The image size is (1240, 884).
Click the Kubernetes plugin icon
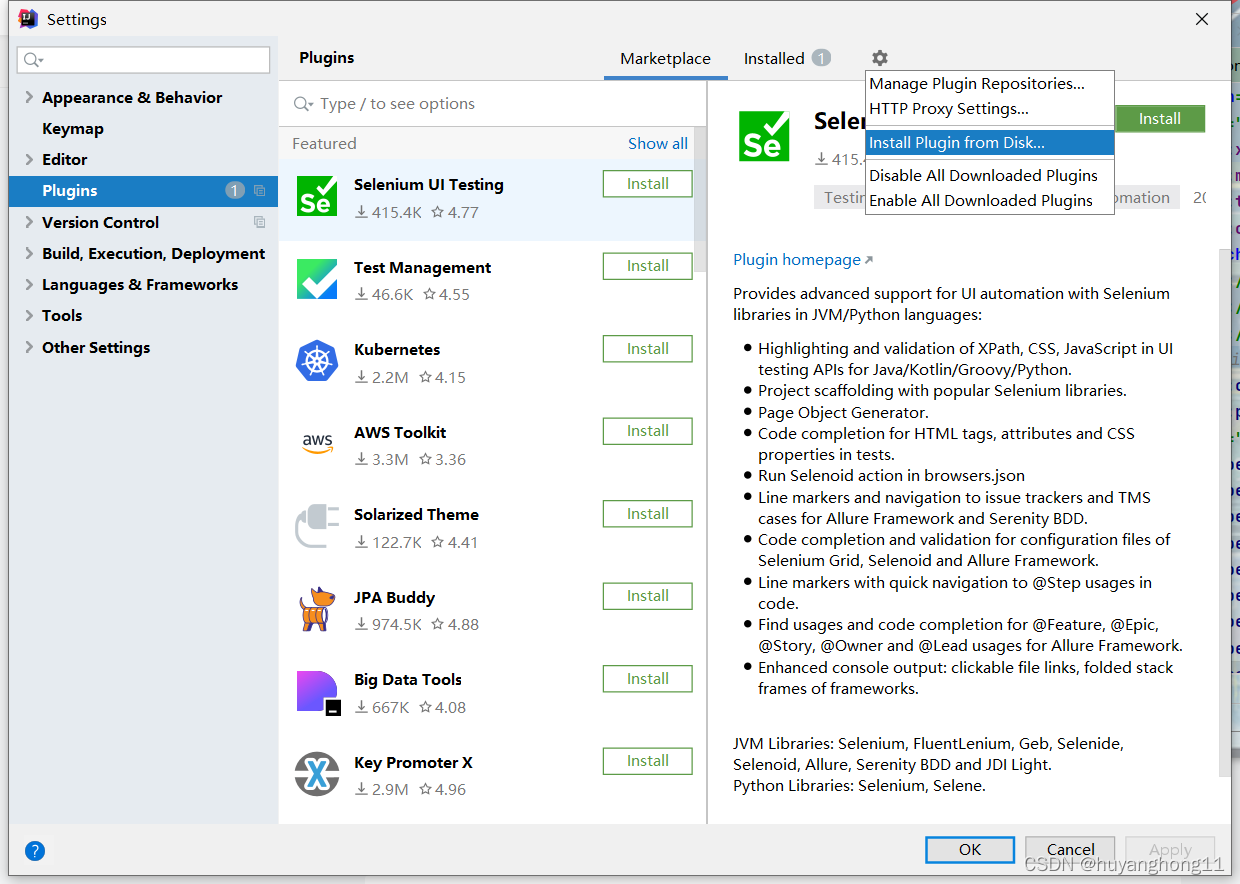(317, 361)
